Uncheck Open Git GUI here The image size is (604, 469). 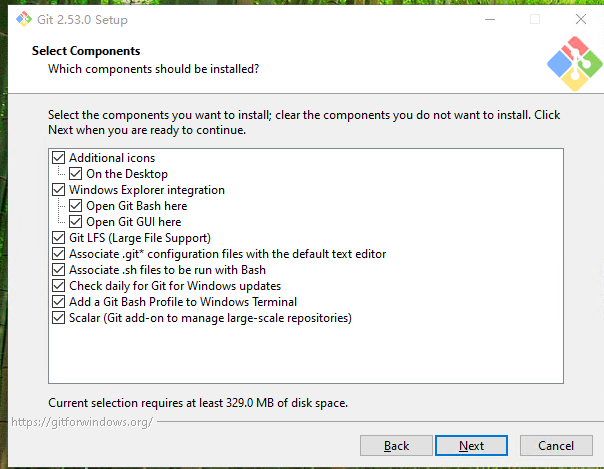(x=76, y=222)
